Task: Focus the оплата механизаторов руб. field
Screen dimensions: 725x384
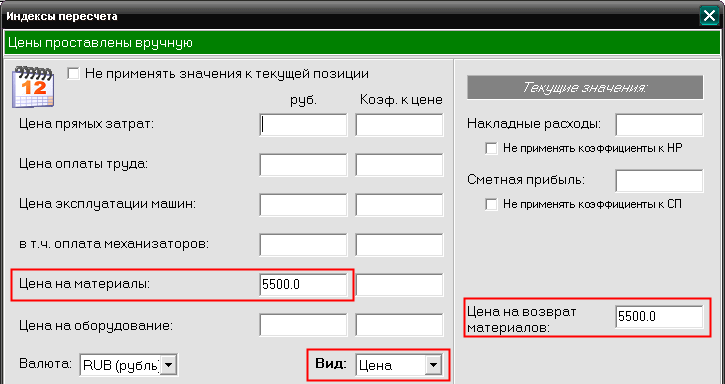Action: [x=303, y=244]
